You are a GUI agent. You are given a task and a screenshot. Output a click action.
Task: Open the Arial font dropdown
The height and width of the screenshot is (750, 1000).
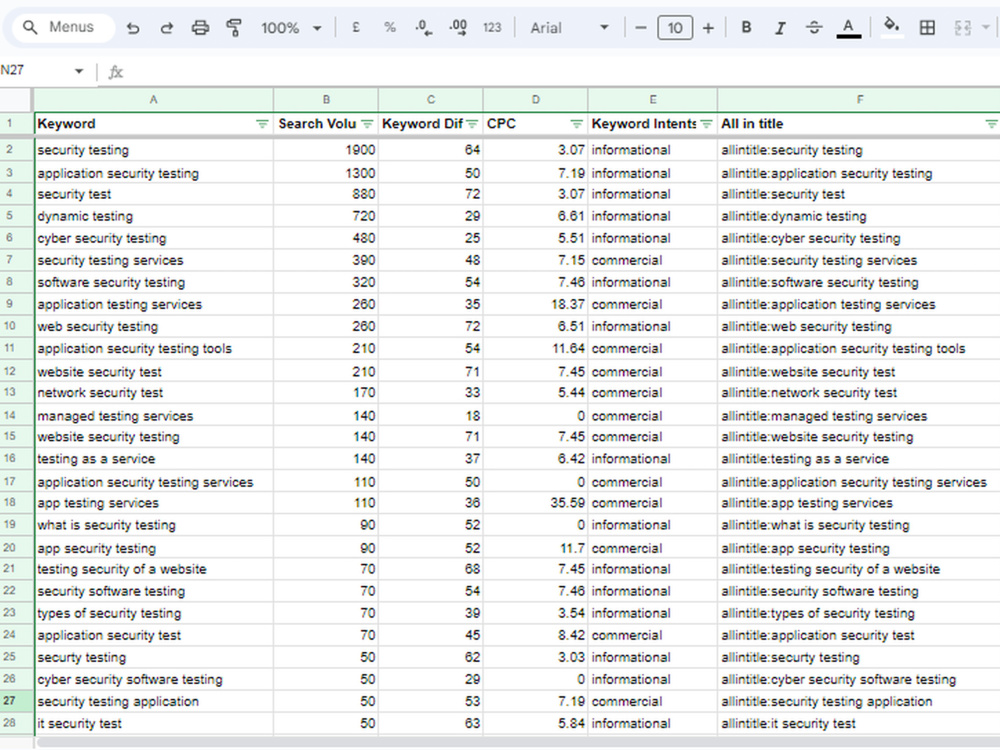pyautogui.click(x=570, y=28)
